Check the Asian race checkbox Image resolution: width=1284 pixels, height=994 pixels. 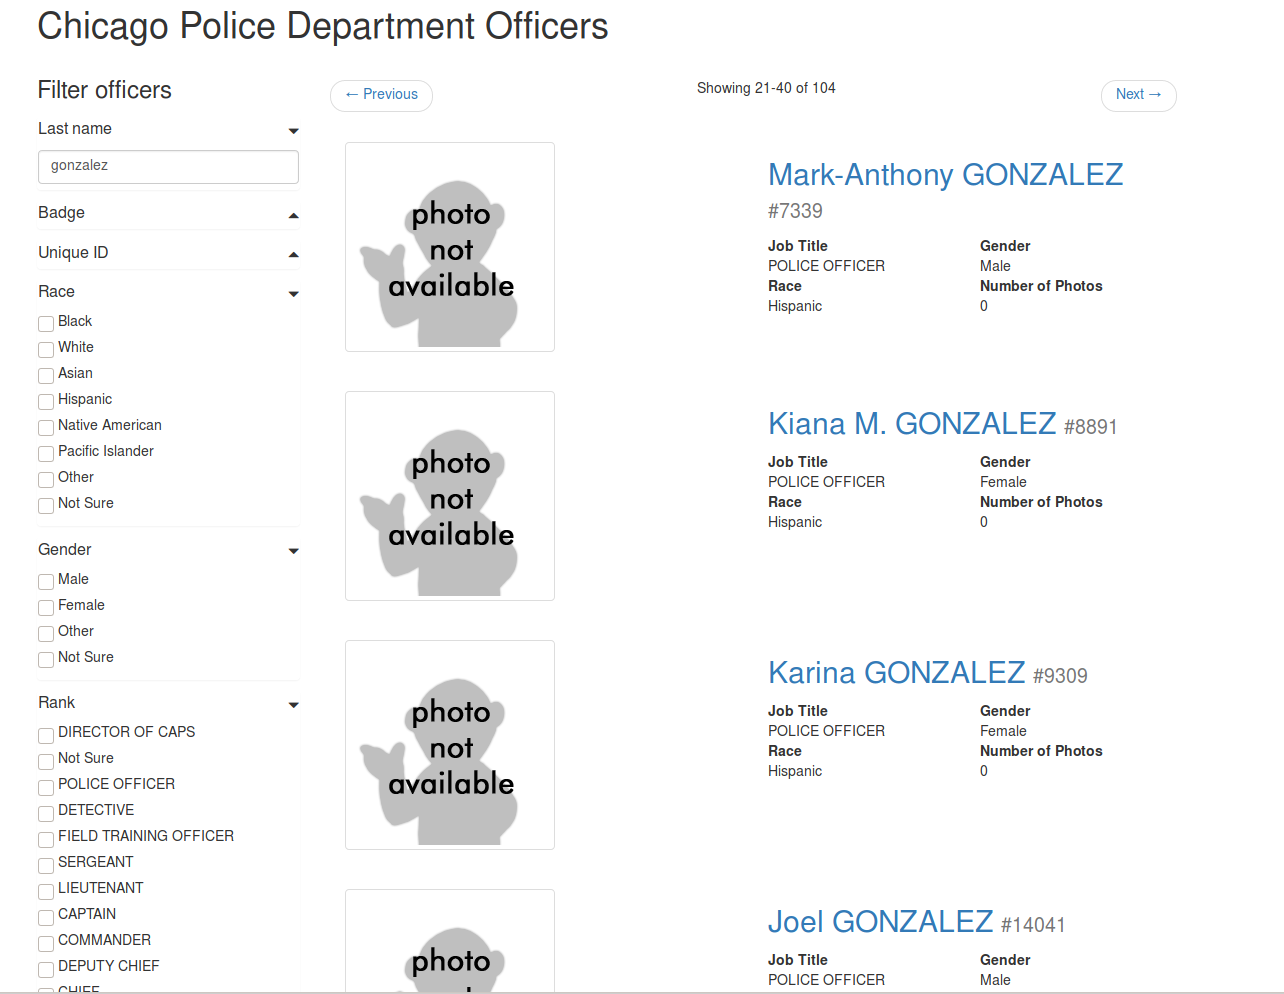click(x=46, y=376)
